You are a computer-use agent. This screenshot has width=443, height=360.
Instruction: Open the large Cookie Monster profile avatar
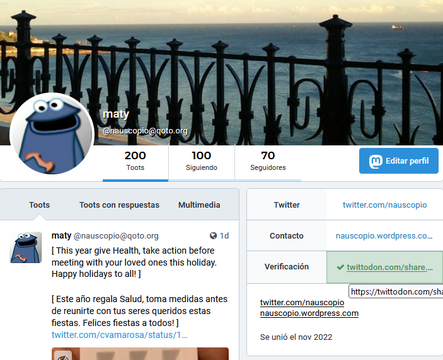point(52,134)
